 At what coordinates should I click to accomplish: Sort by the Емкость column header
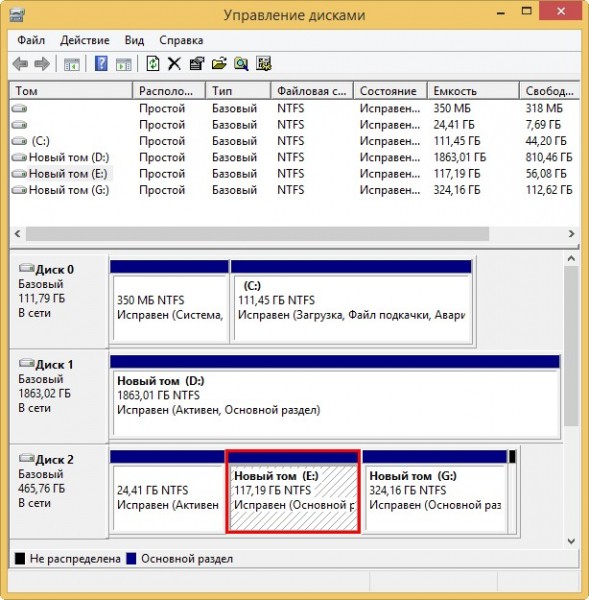coord(473,91)
